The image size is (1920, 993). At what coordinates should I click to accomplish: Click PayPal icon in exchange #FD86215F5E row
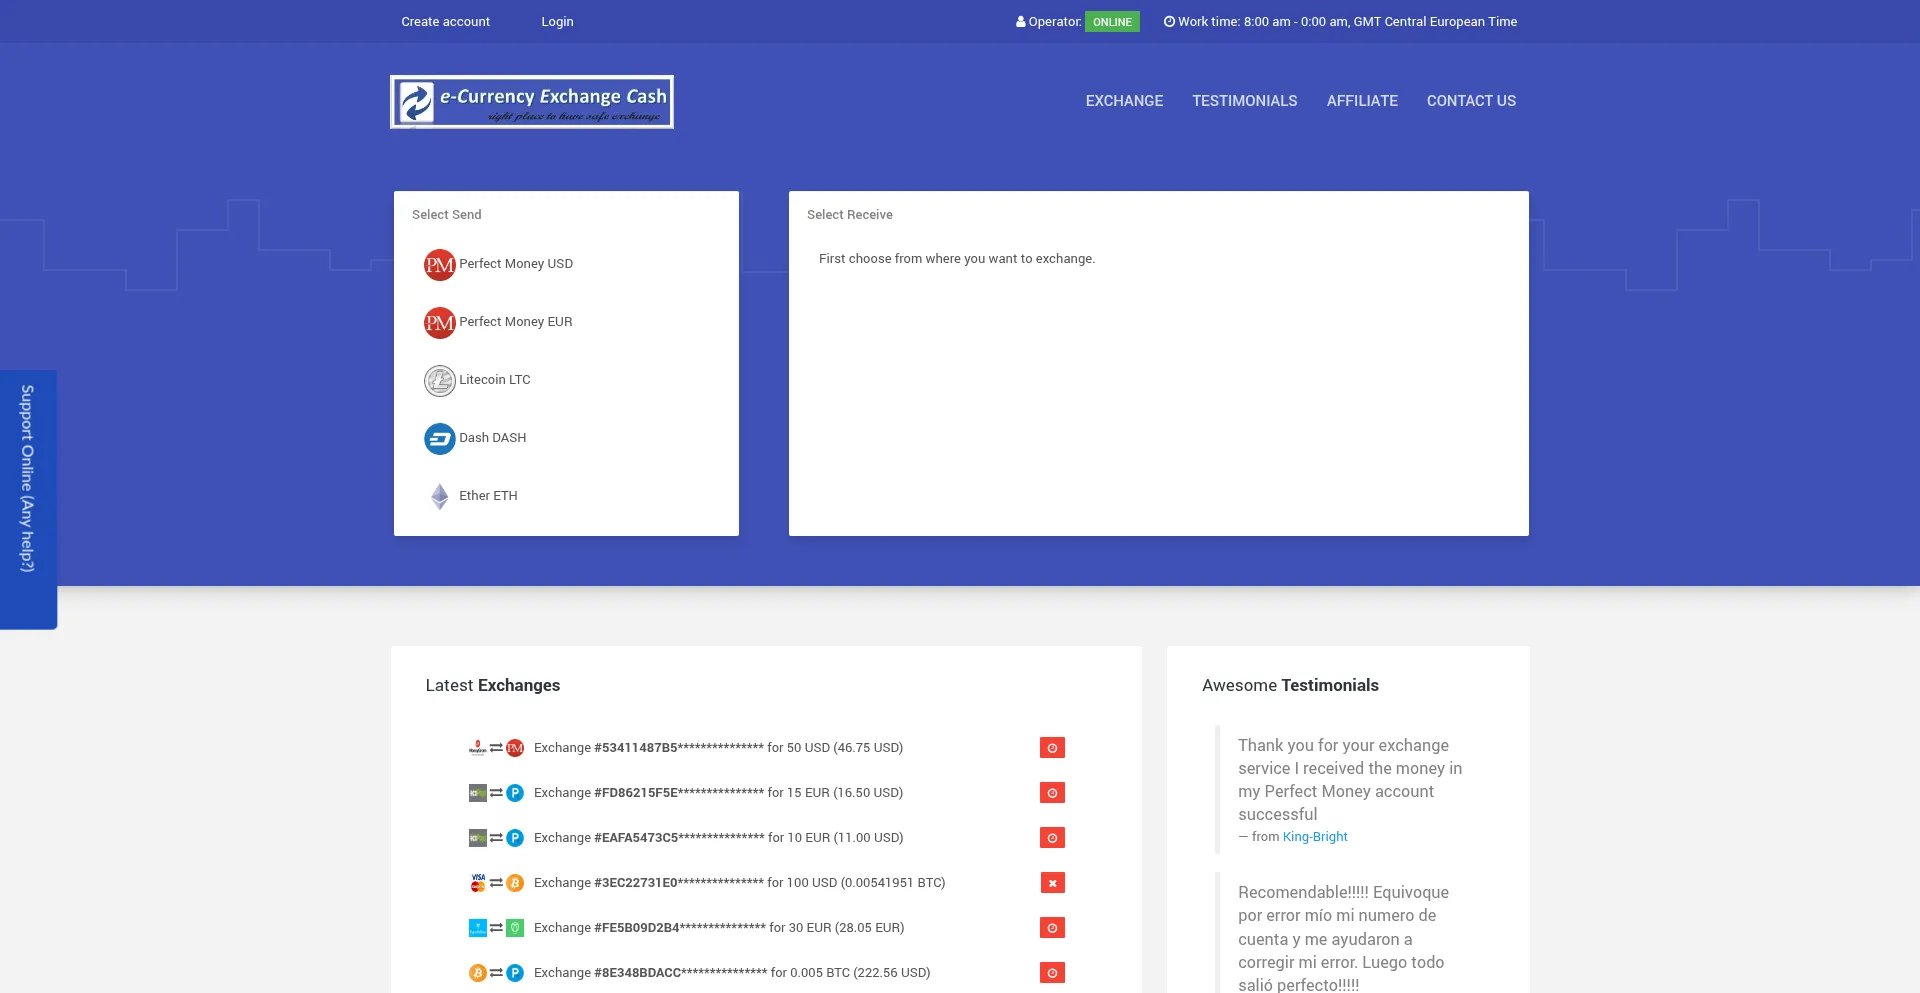point(515,793)
